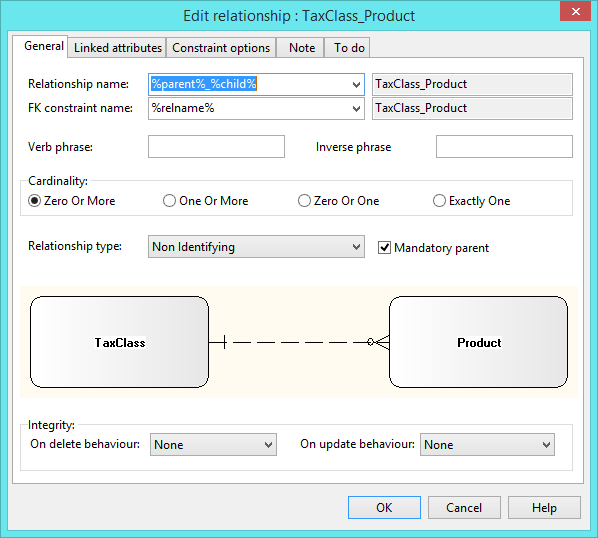Click the crow's foot symbol near Product
Screen dimensions: 598x538
pos(379,342)
